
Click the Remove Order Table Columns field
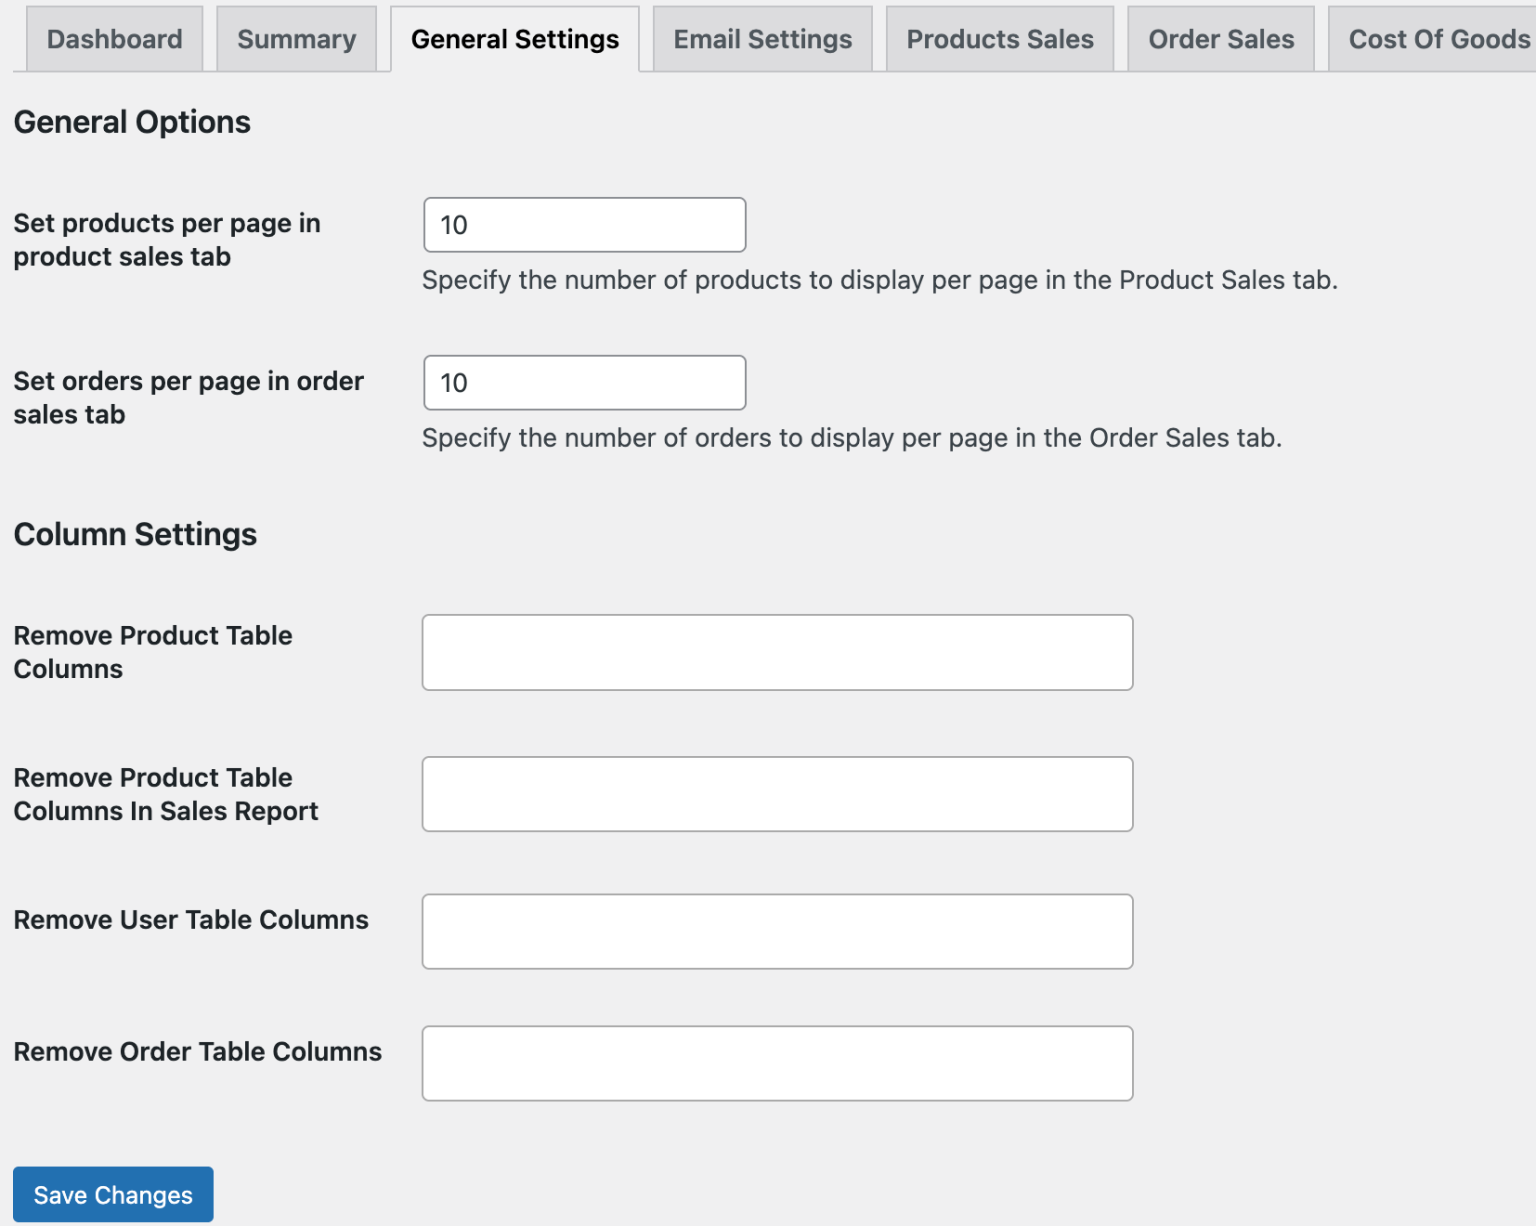click(777, 1064)
